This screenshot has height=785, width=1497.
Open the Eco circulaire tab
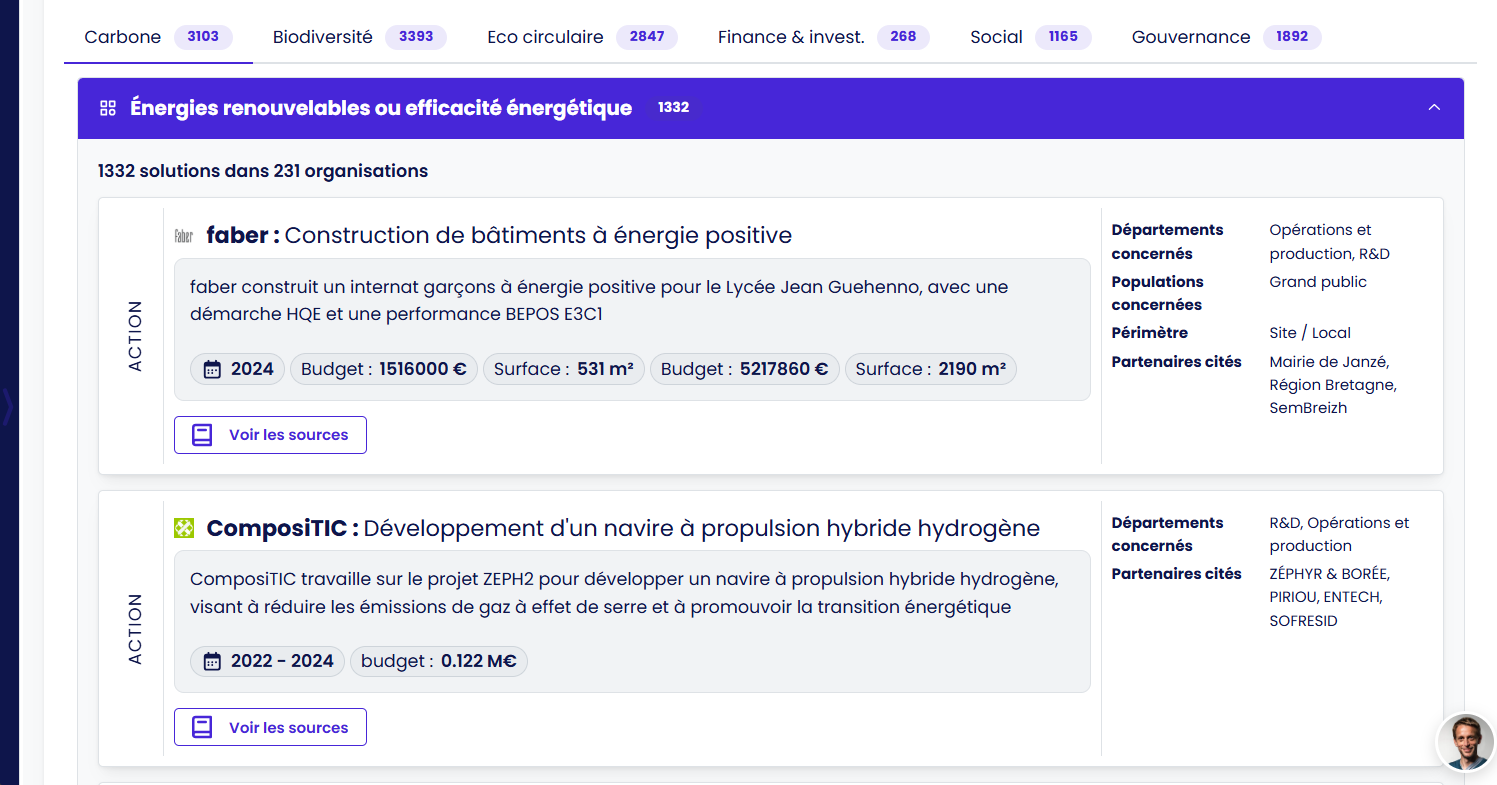click(x=581, y=37)
